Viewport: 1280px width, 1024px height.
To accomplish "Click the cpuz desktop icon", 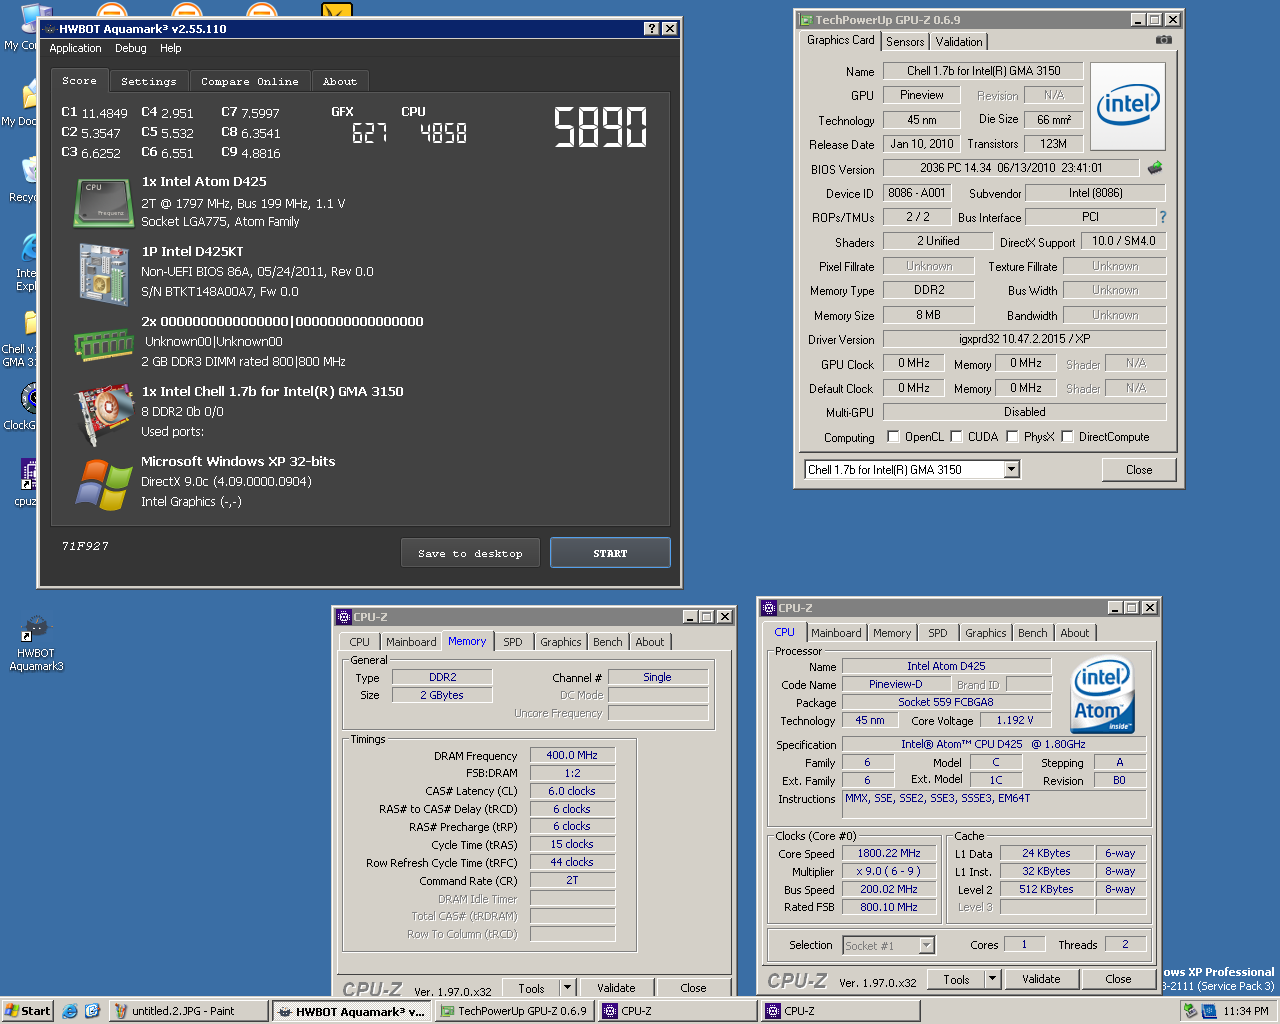I will tap(28, 482).
